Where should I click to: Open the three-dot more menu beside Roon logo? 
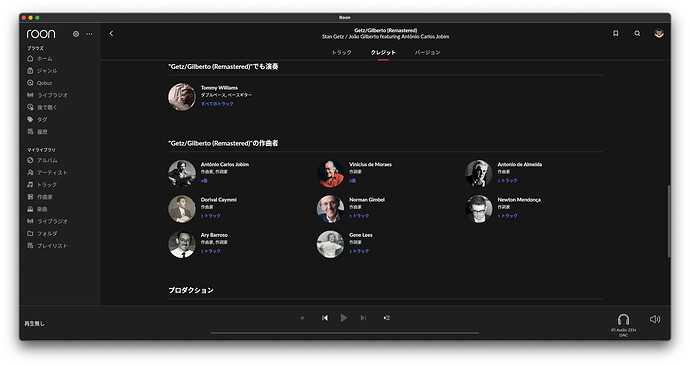click(x=89, y=34)
